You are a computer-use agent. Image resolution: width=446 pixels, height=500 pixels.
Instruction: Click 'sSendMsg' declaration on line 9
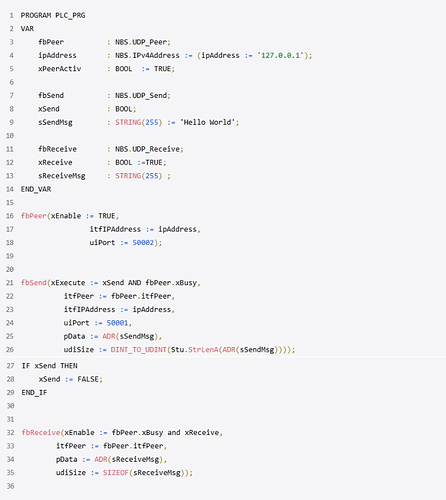[55, 123]
